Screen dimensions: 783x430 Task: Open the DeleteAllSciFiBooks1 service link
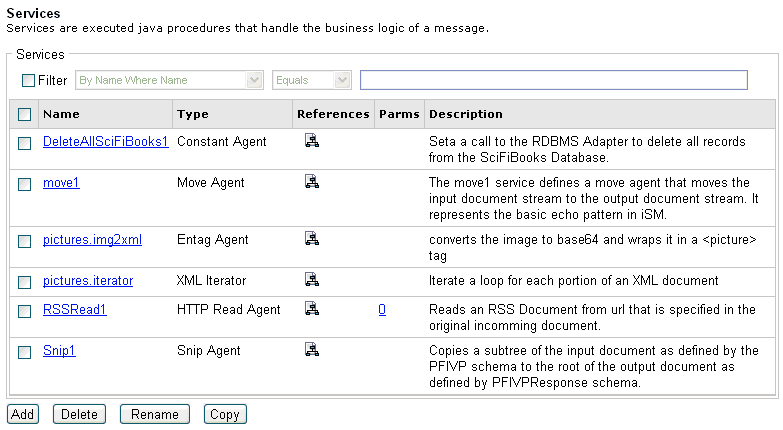(105, 141)
